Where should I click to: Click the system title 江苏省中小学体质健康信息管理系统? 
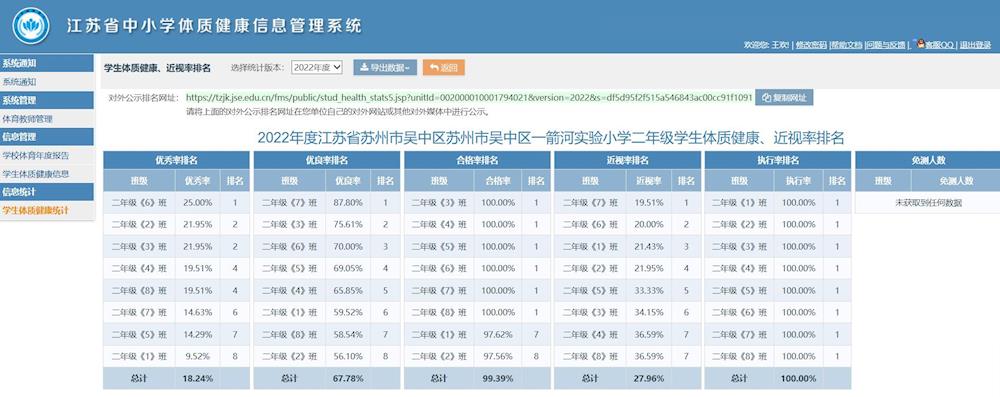[214, 26]
